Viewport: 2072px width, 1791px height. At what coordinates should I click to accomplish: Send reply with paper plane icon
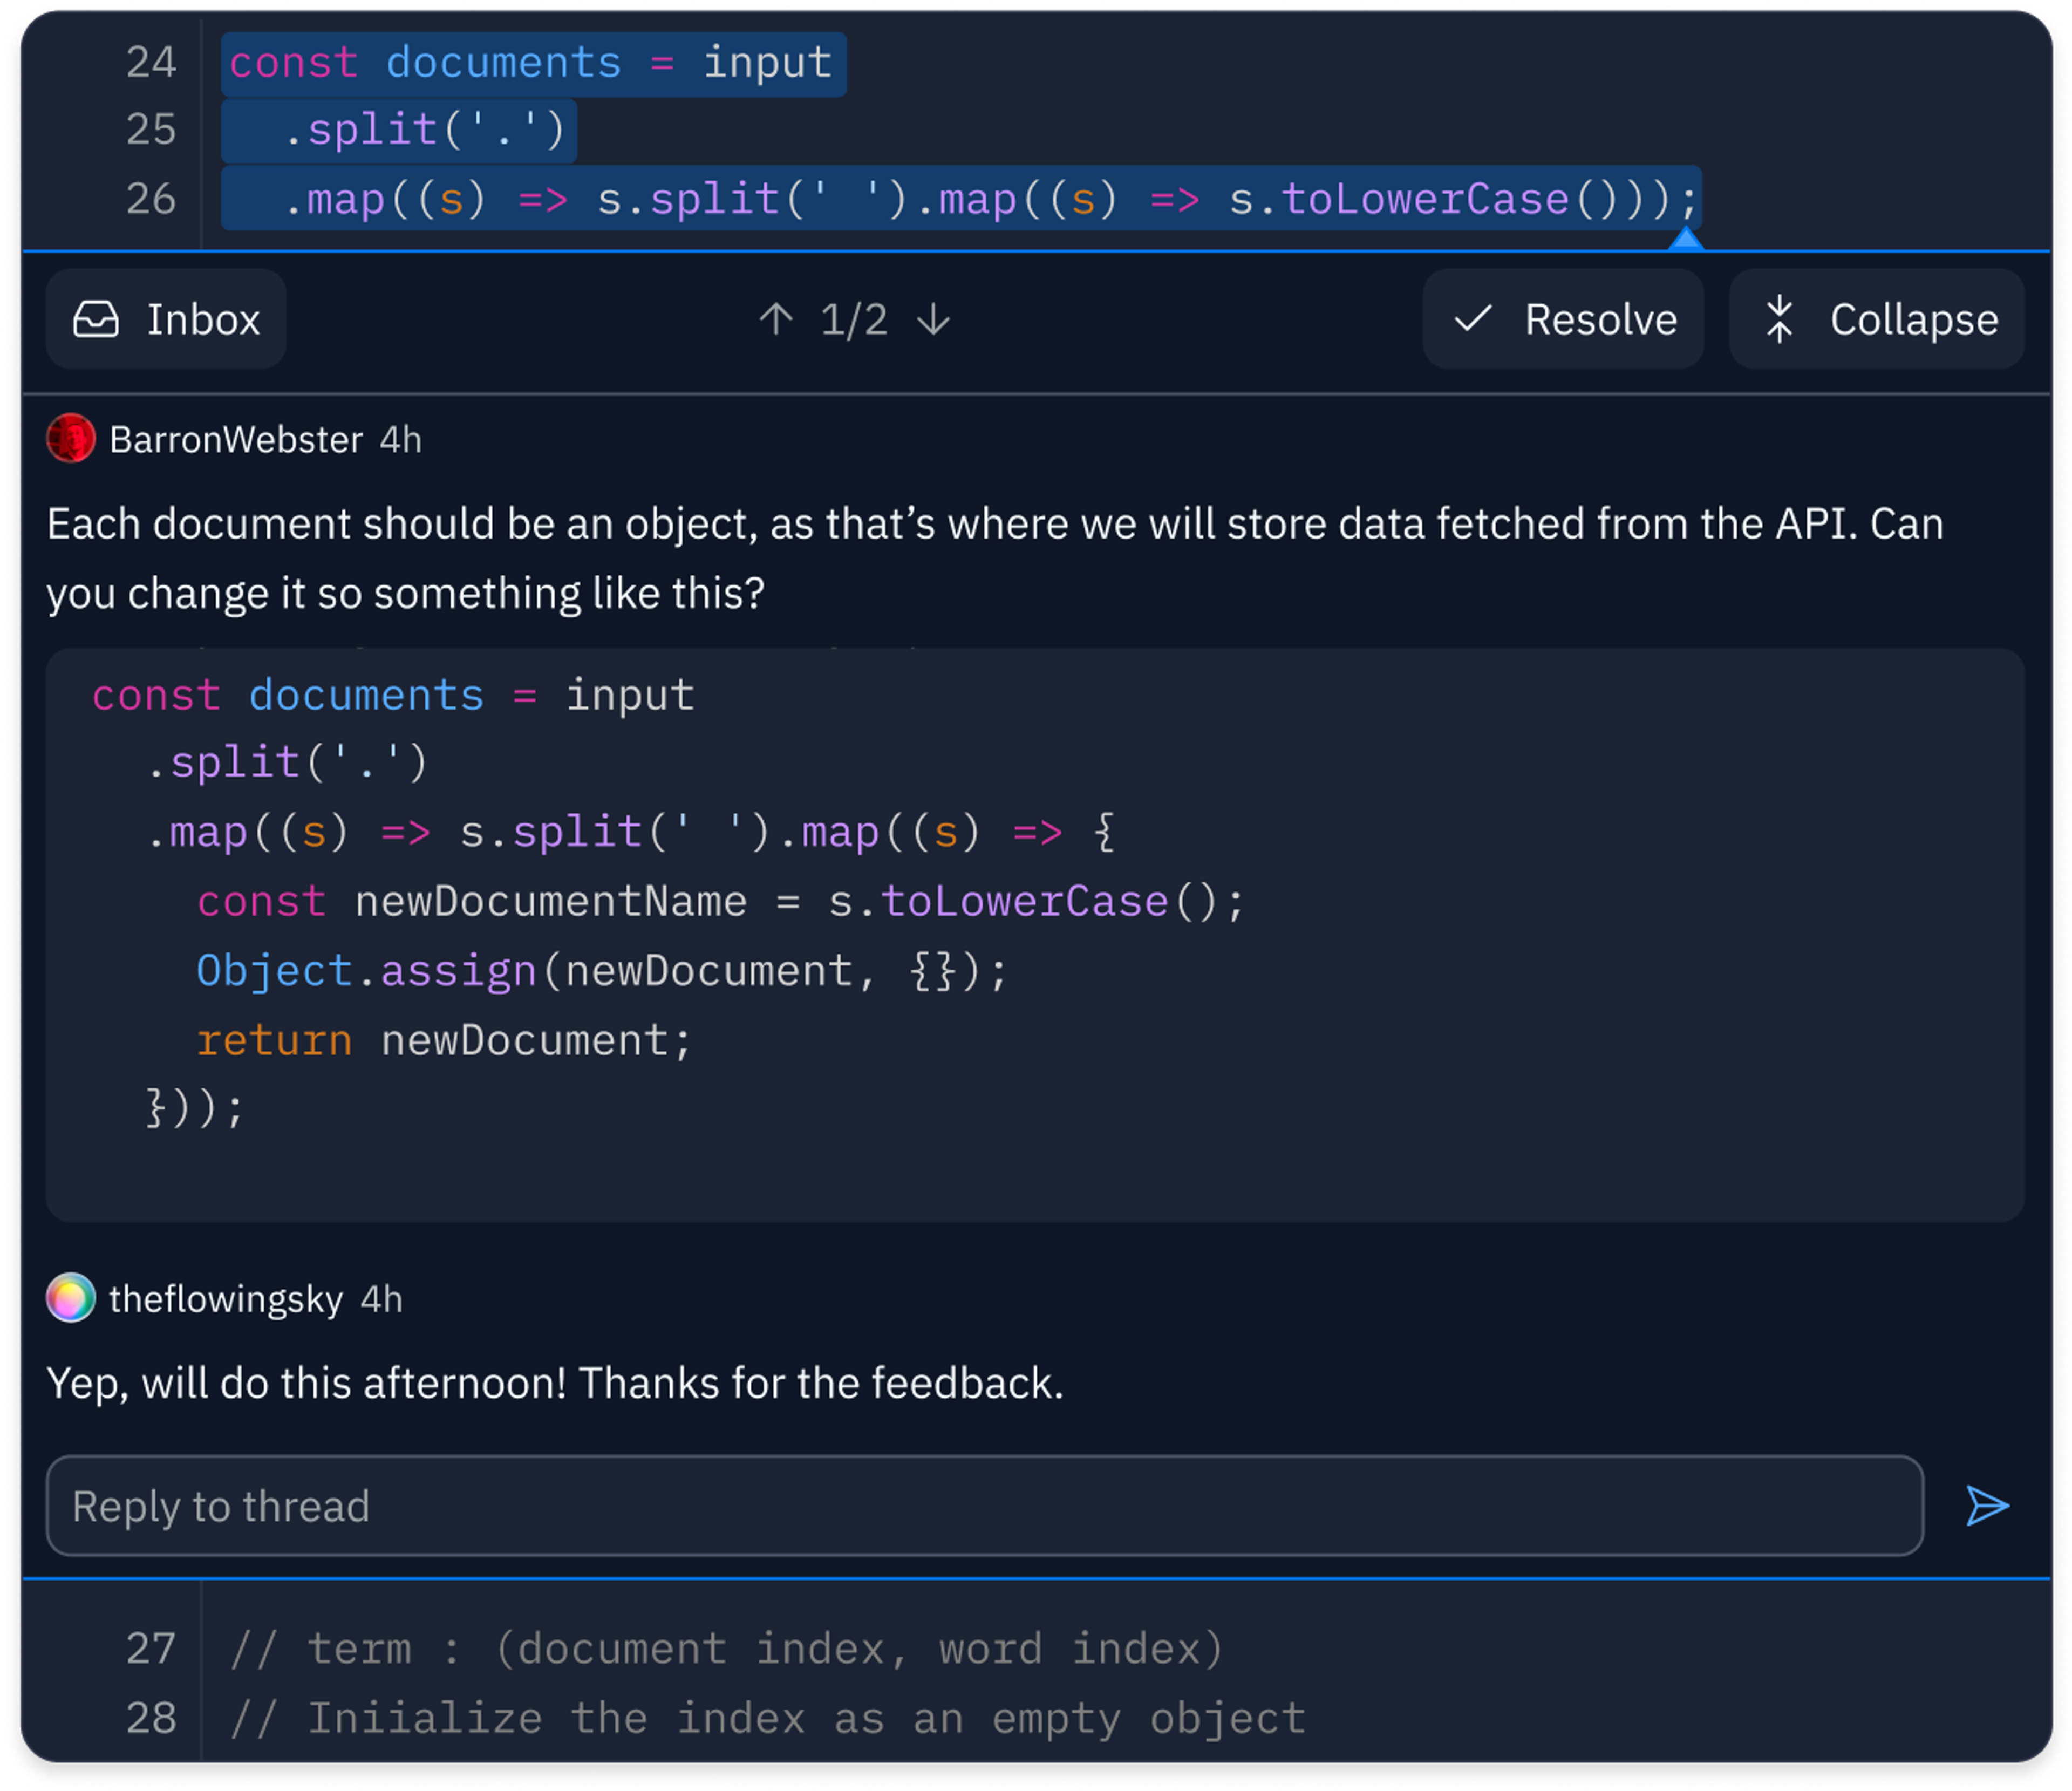[x=1987, y=1506]
